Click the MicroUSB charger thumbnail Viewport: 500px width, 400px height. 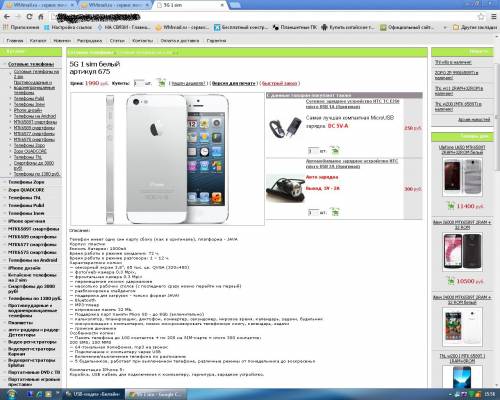285,128
